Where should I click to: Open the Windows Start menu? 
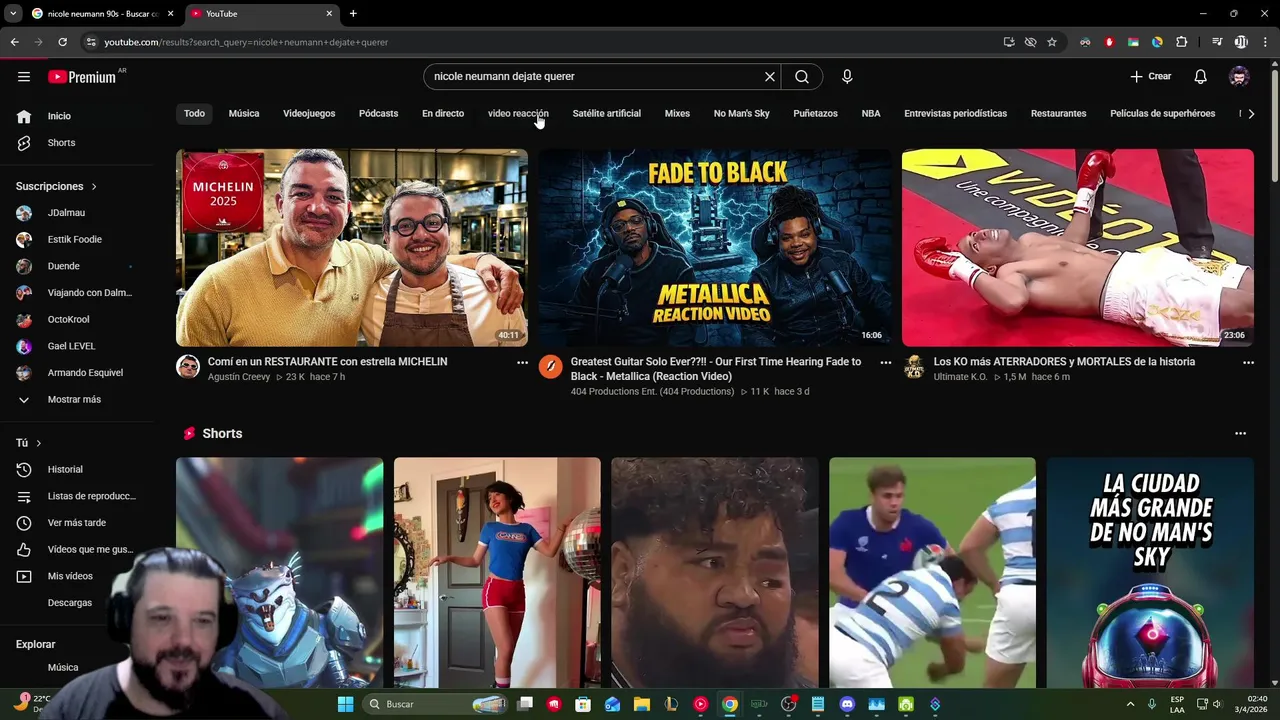(x=345, y=704)
